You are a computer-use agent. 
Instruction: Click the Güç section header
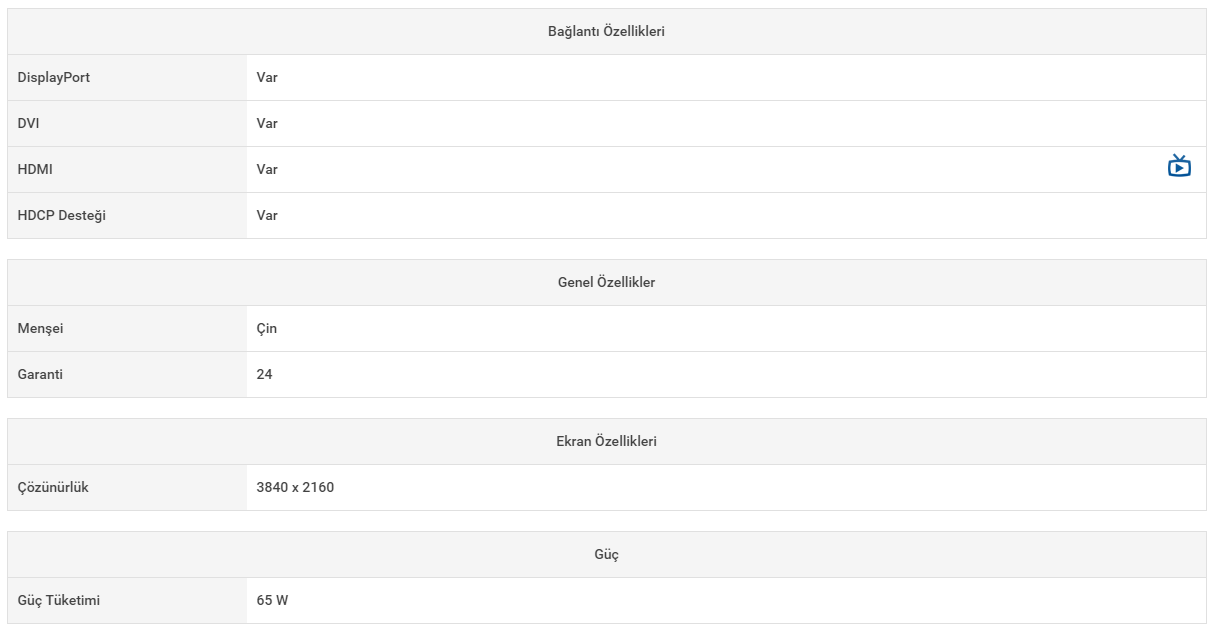coord(607,554)
